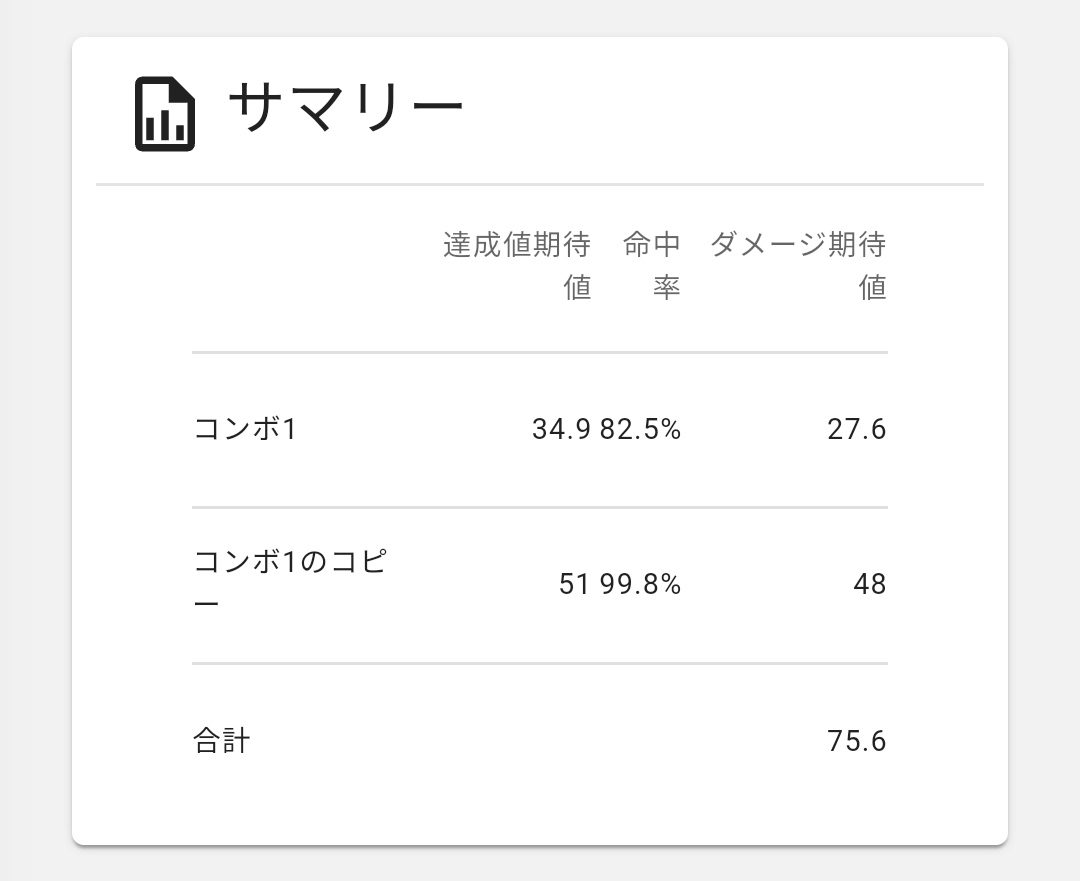Click the summary chart icon
1080x881 pixels.
(x=165, y=114)
